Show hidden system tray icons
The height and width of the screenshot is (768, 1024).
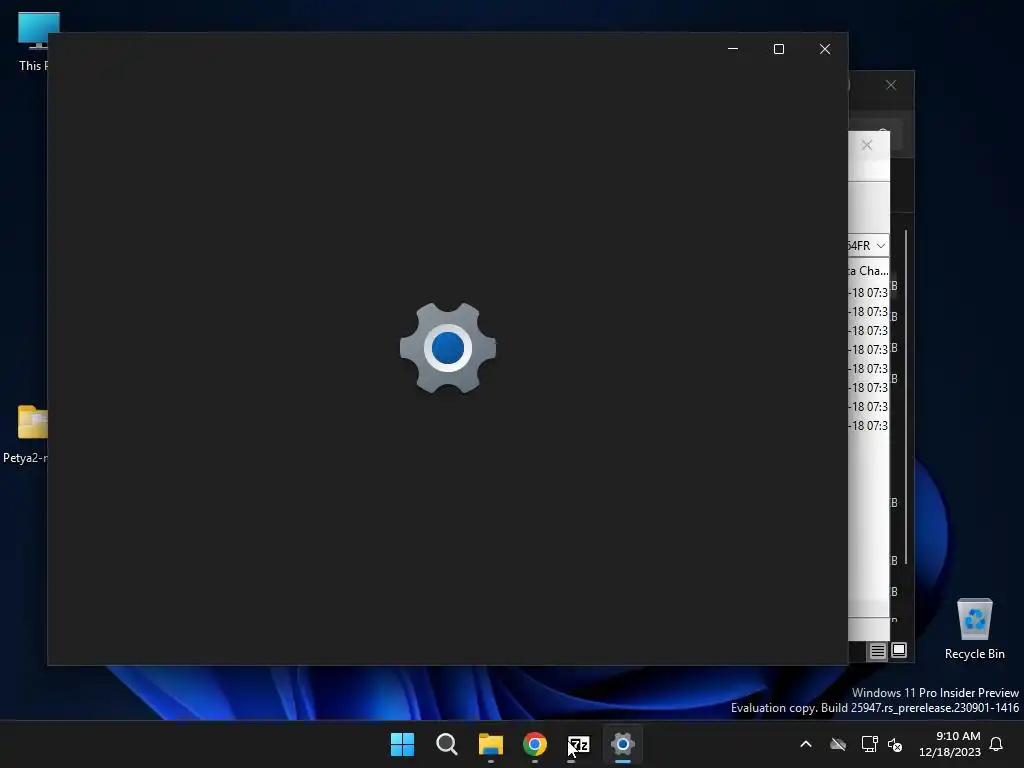point(806,744)
